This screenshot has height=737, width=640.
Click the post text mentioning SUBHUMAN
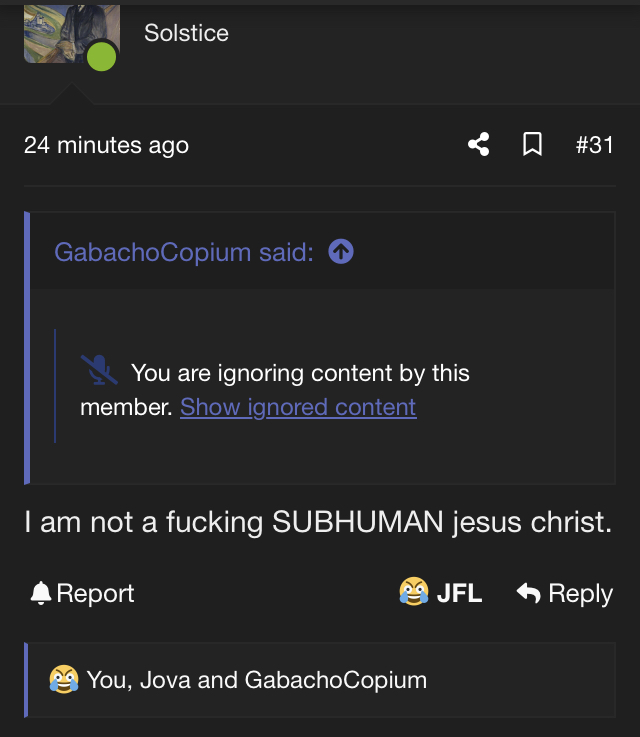(318, 521)
